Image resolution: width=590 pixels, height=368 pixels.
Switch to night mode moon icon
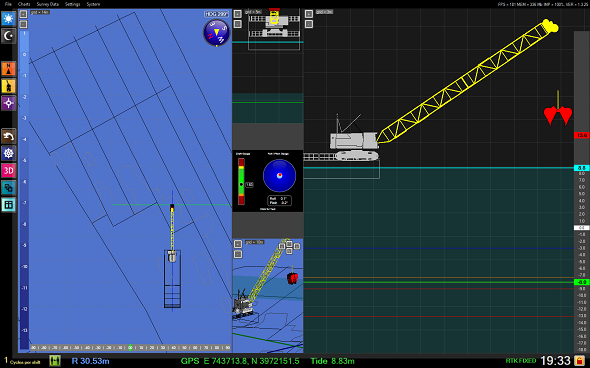tap(8, 36)
